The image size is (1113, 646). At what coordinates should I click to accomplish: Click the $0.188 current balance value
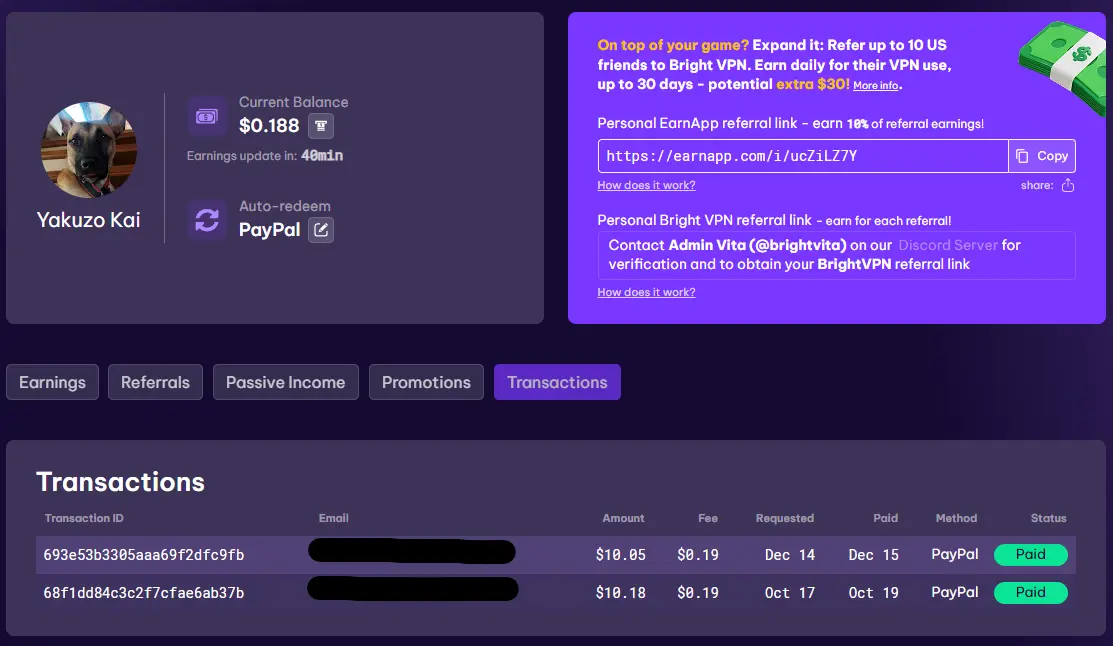[269, 126]
